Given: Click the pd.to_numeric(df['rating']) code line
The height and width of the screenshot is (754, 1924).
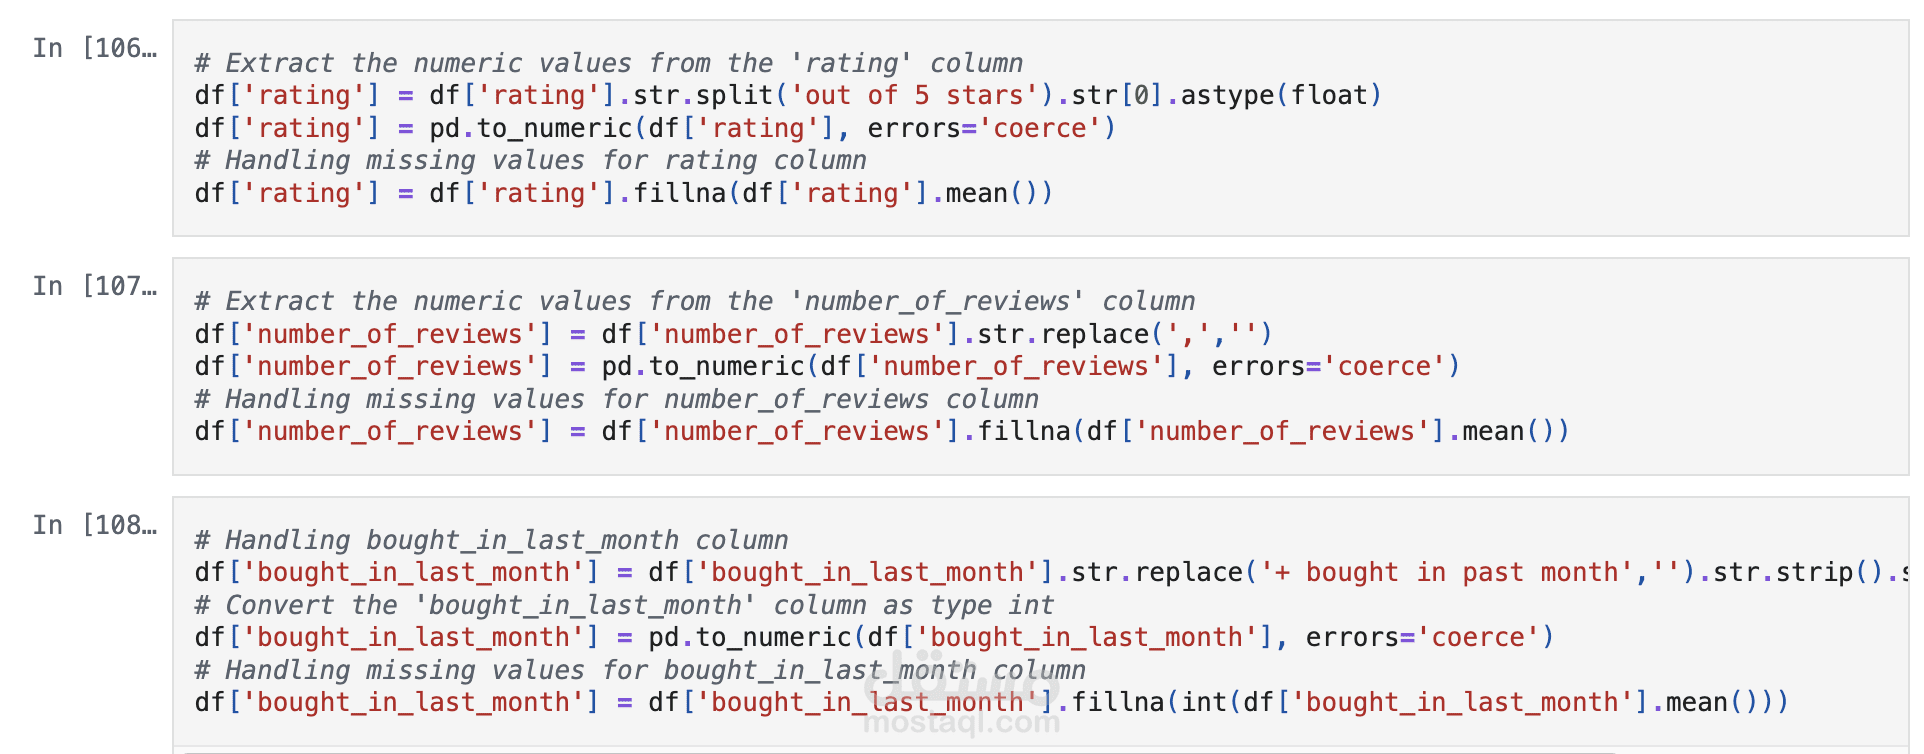Looking at the screenshot, I should coord(655,129).
